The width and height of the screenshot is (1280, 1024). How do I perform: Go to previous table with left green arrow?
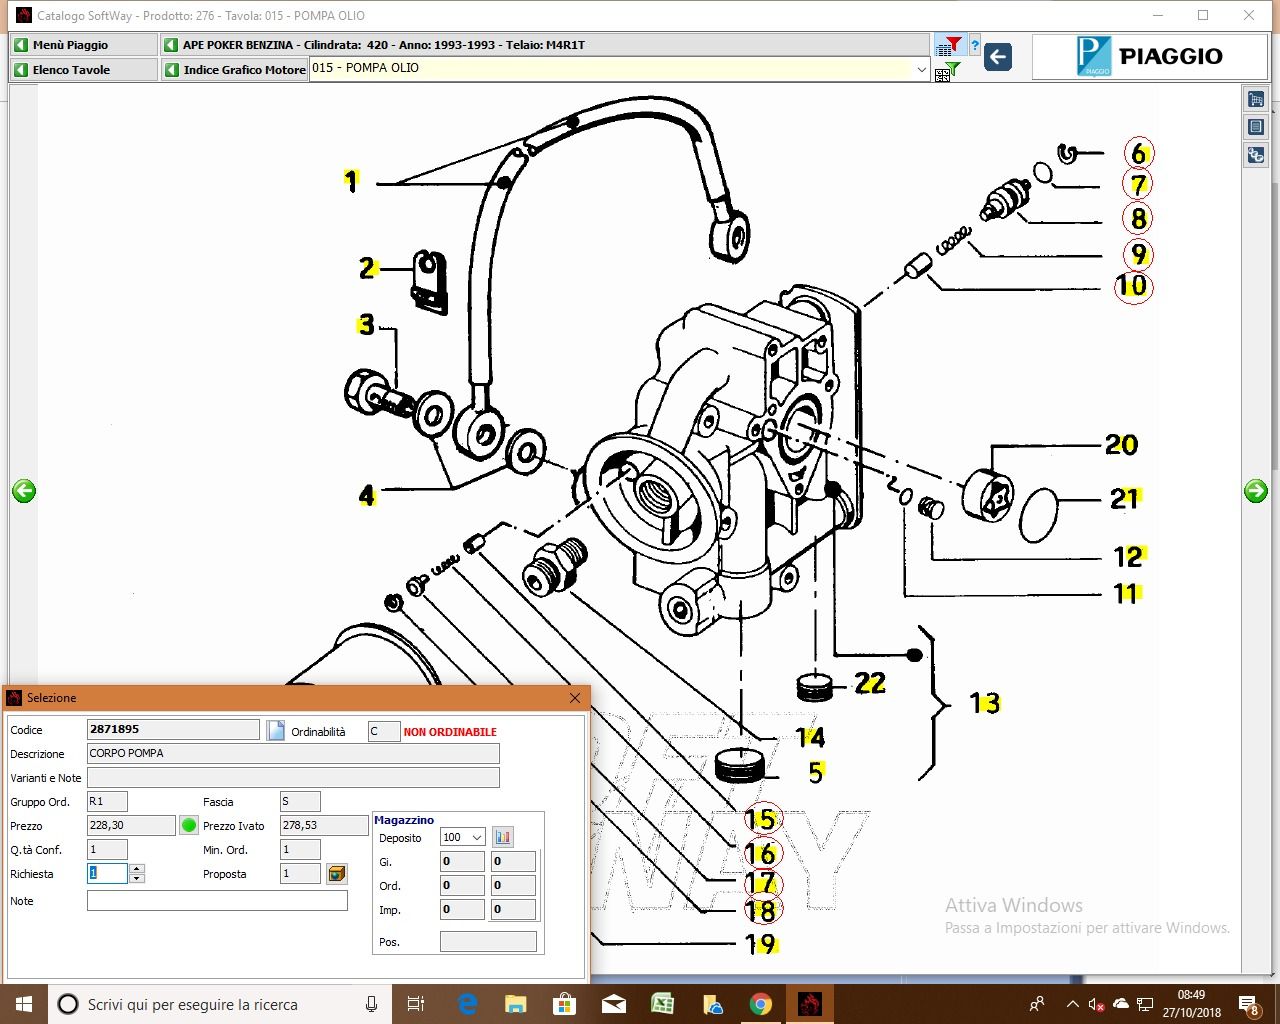(24, 490)
